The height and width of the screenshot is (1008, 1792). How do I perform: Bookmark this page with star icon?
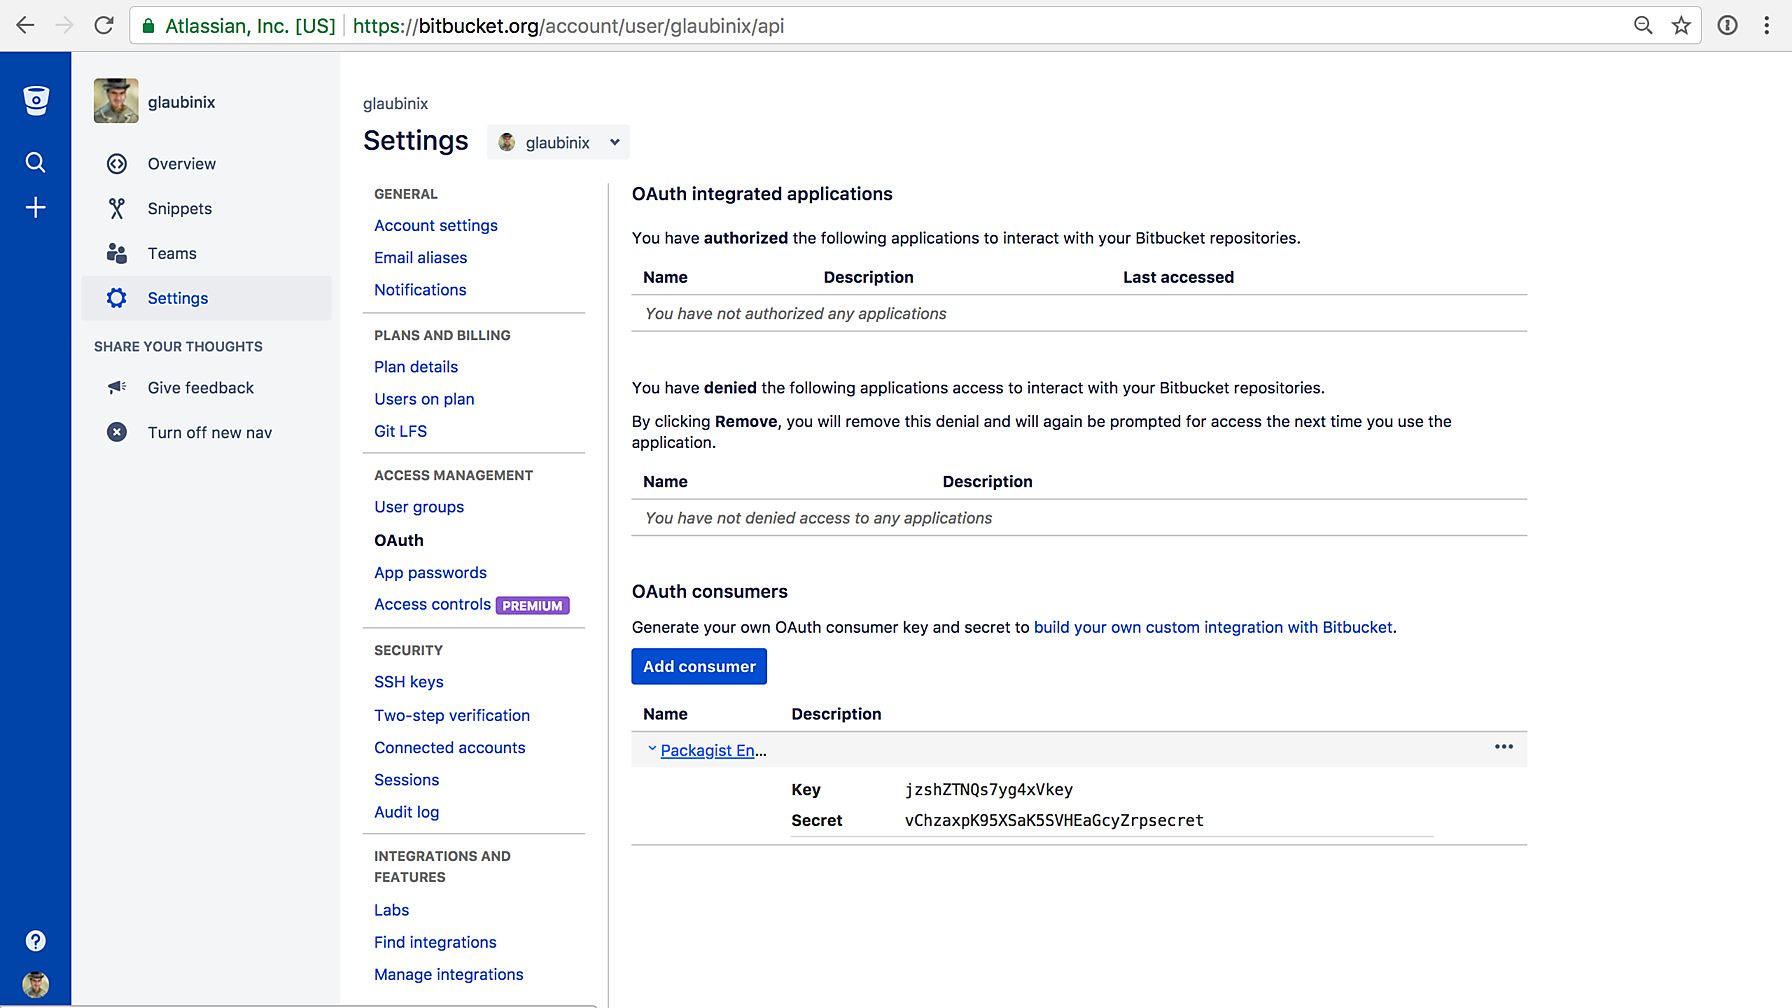click(x=1681, y=25)
